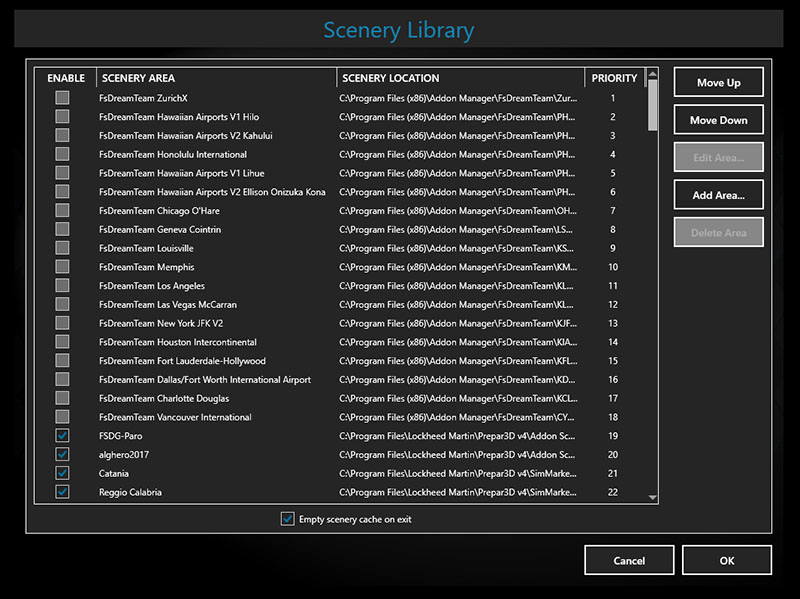Enable FsDreamTeam Chicago O'Hare checkbox

(62, 211)
